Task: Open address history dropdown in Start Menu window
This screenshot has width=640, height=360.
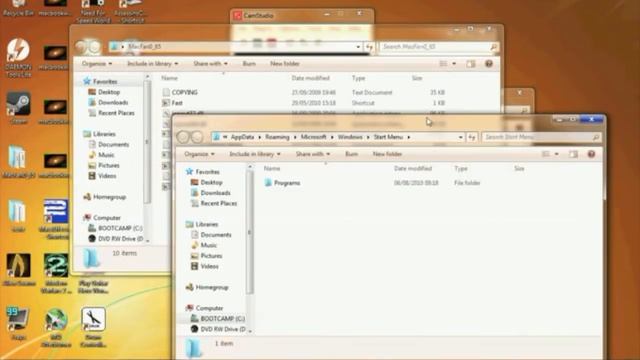Action: (x=460, y=137)
